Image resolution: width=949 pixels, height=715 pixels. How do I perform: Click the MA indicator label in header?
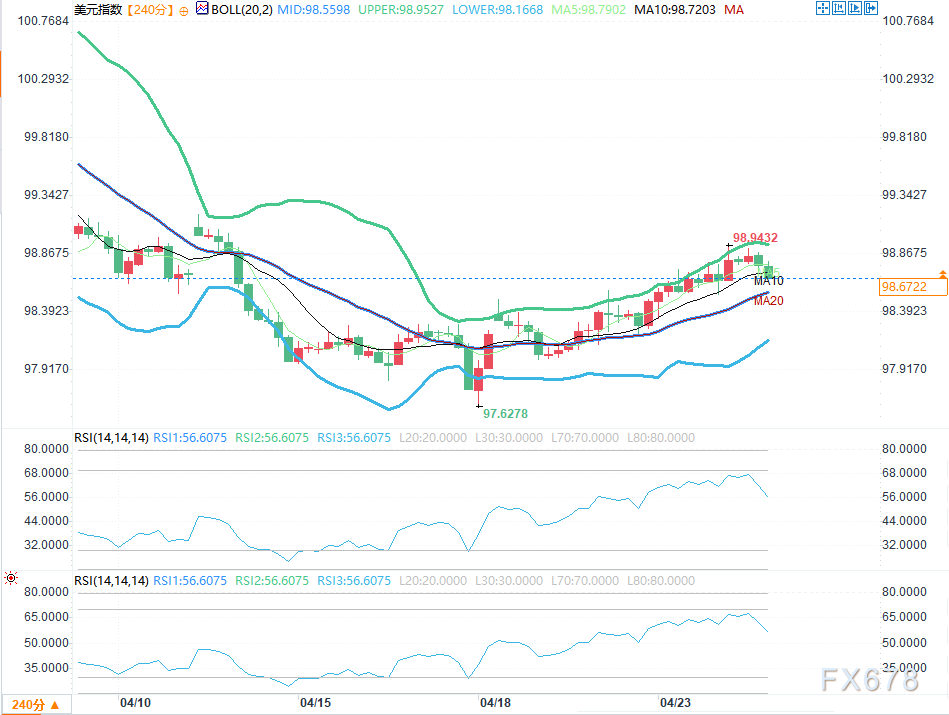point(734,9)
